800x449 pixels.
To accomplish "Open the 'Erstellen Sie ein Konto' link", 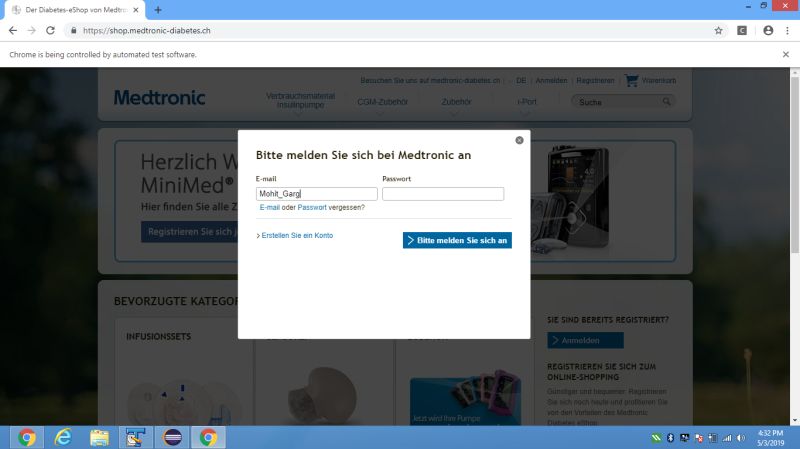I will click(x=297, y=235).
